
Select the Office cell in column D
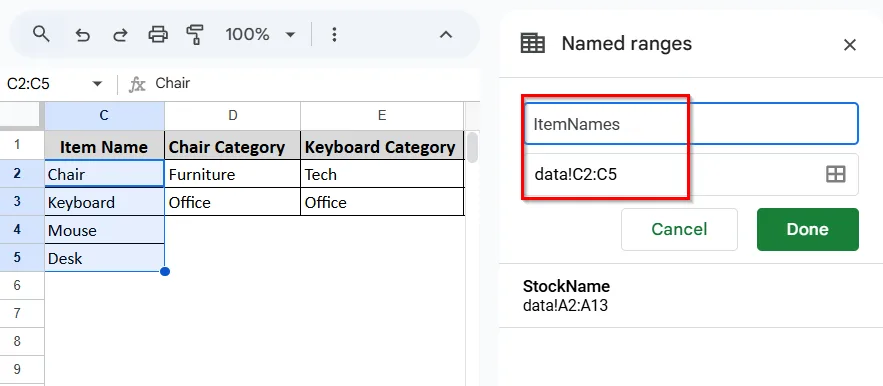[233, 202]
